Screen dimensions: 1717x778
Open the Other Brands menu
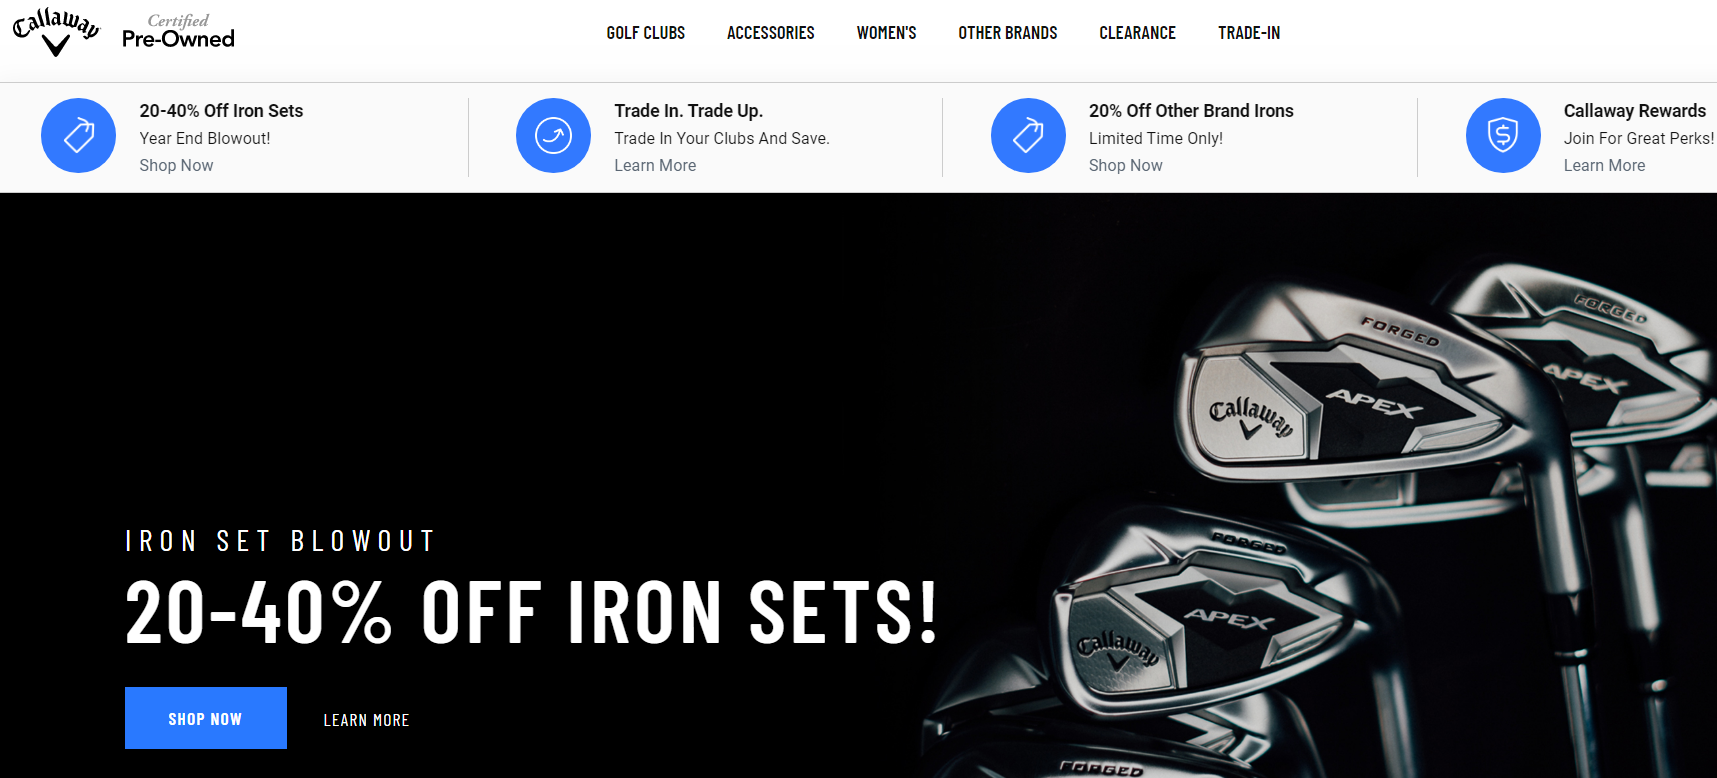click(1008, 33)
